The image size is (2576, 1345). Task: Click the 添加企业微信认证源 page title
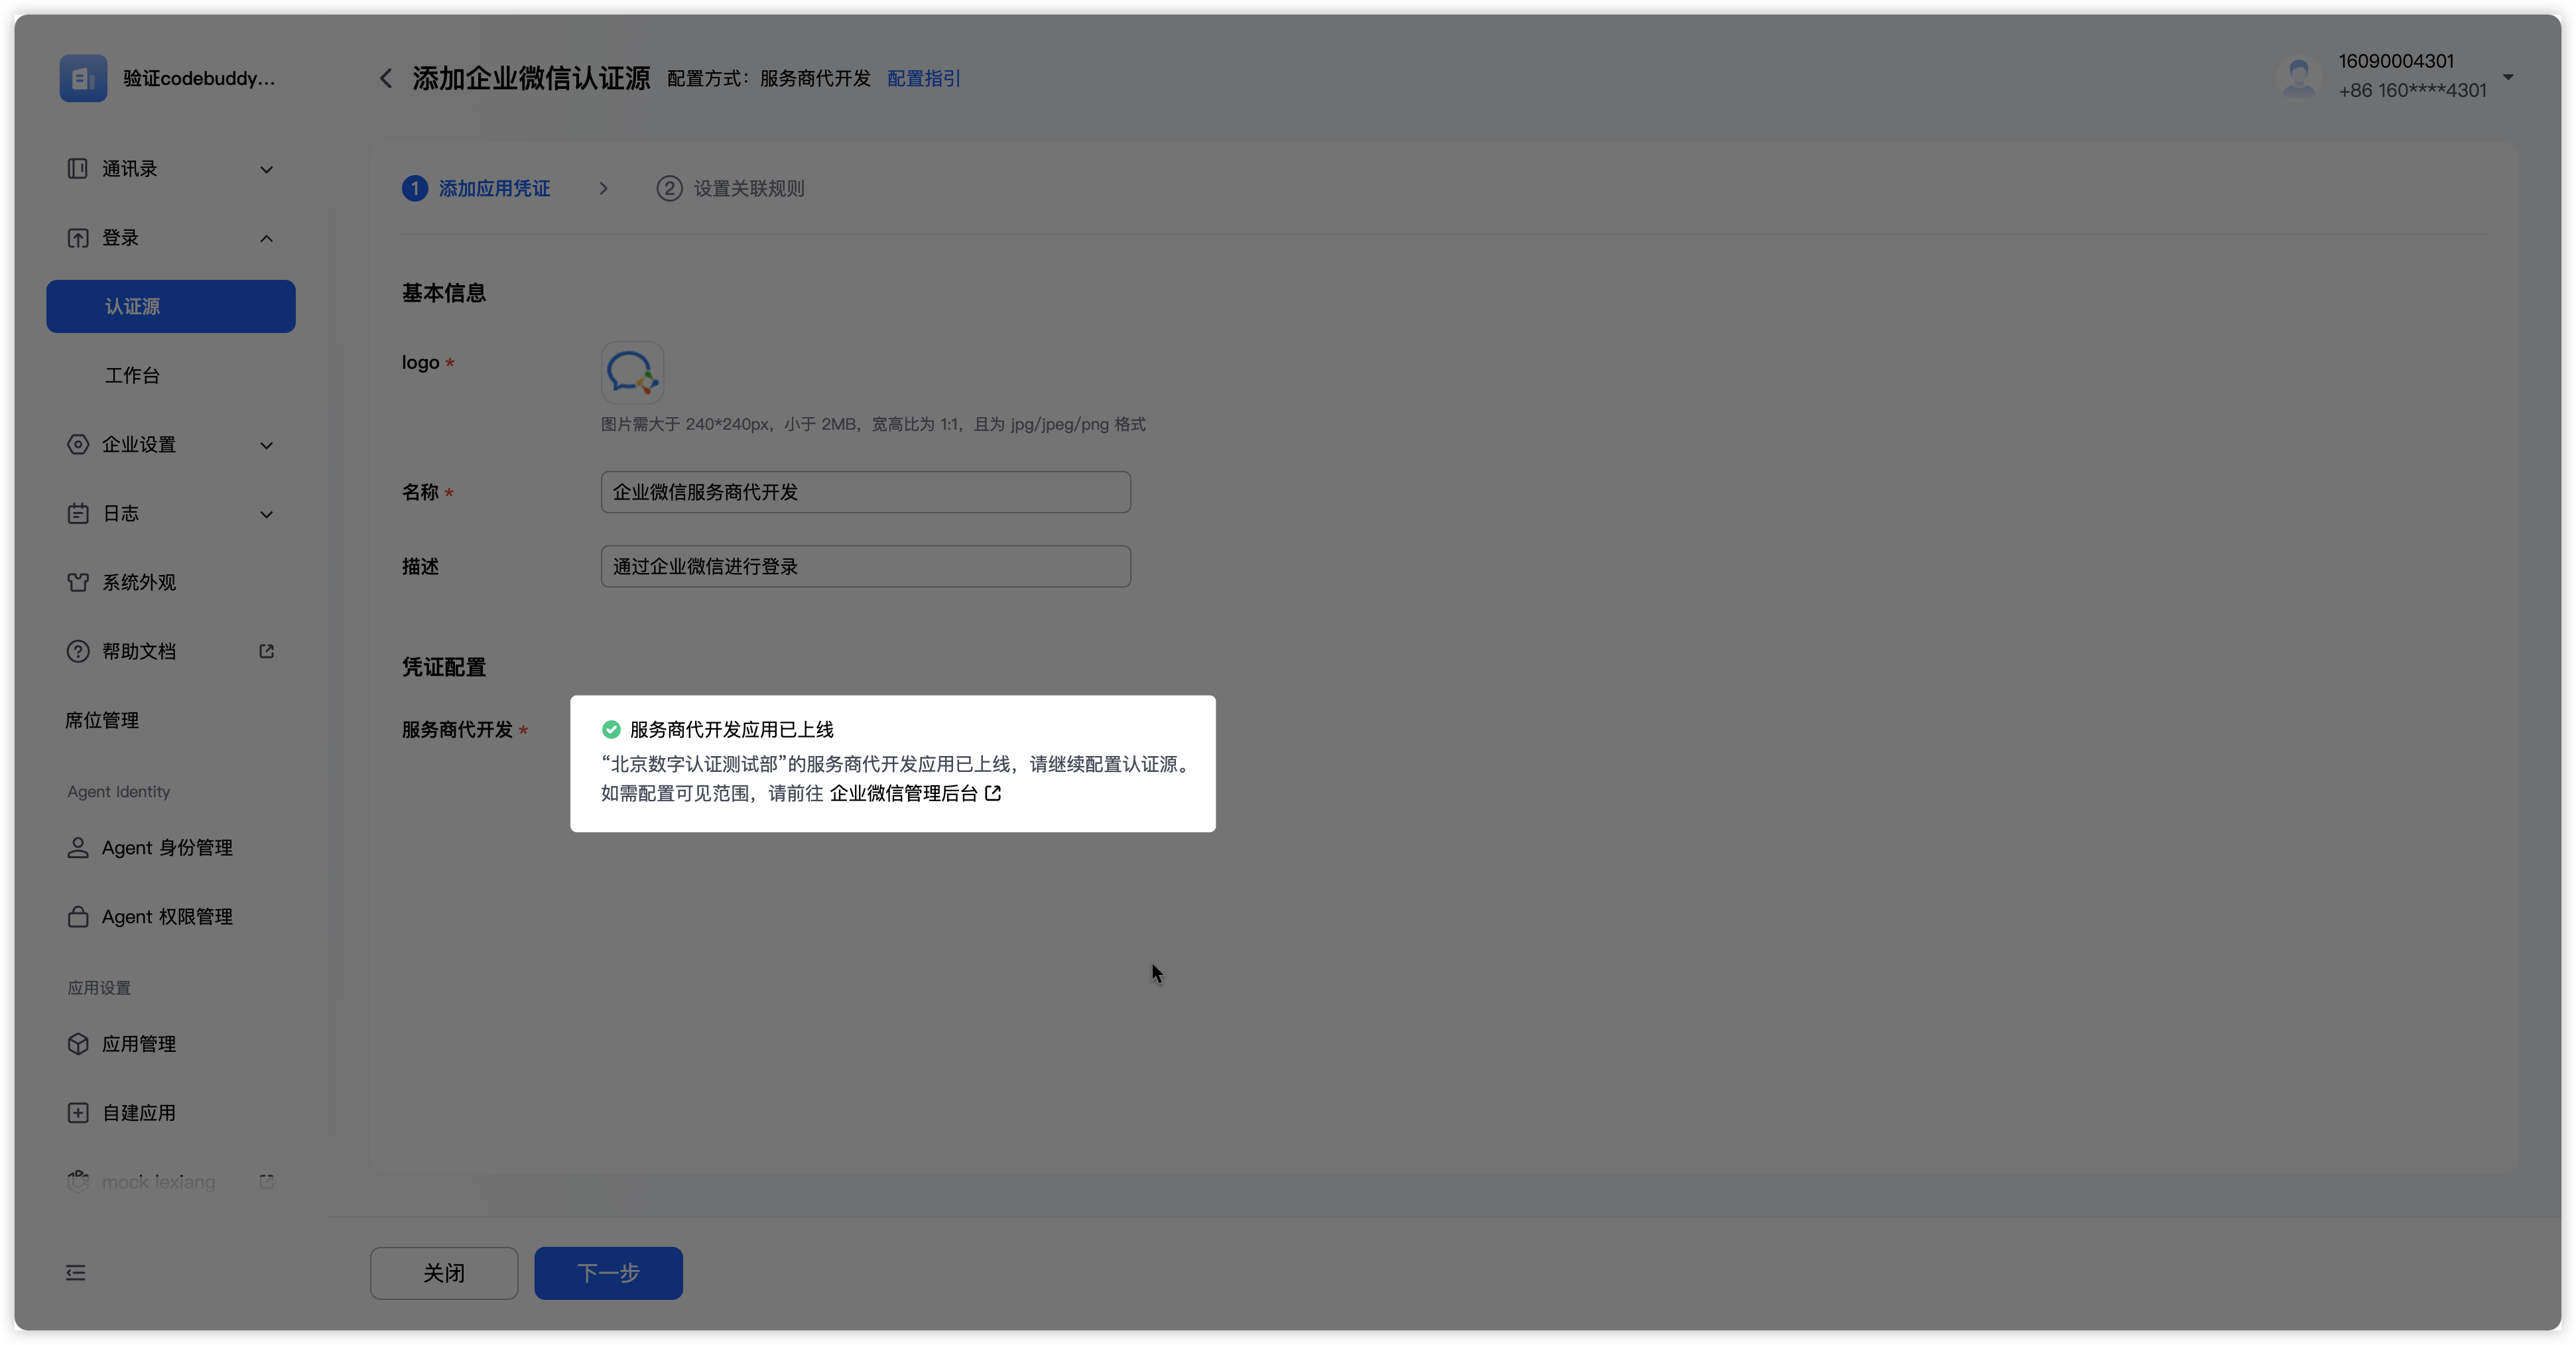[531, 78]
